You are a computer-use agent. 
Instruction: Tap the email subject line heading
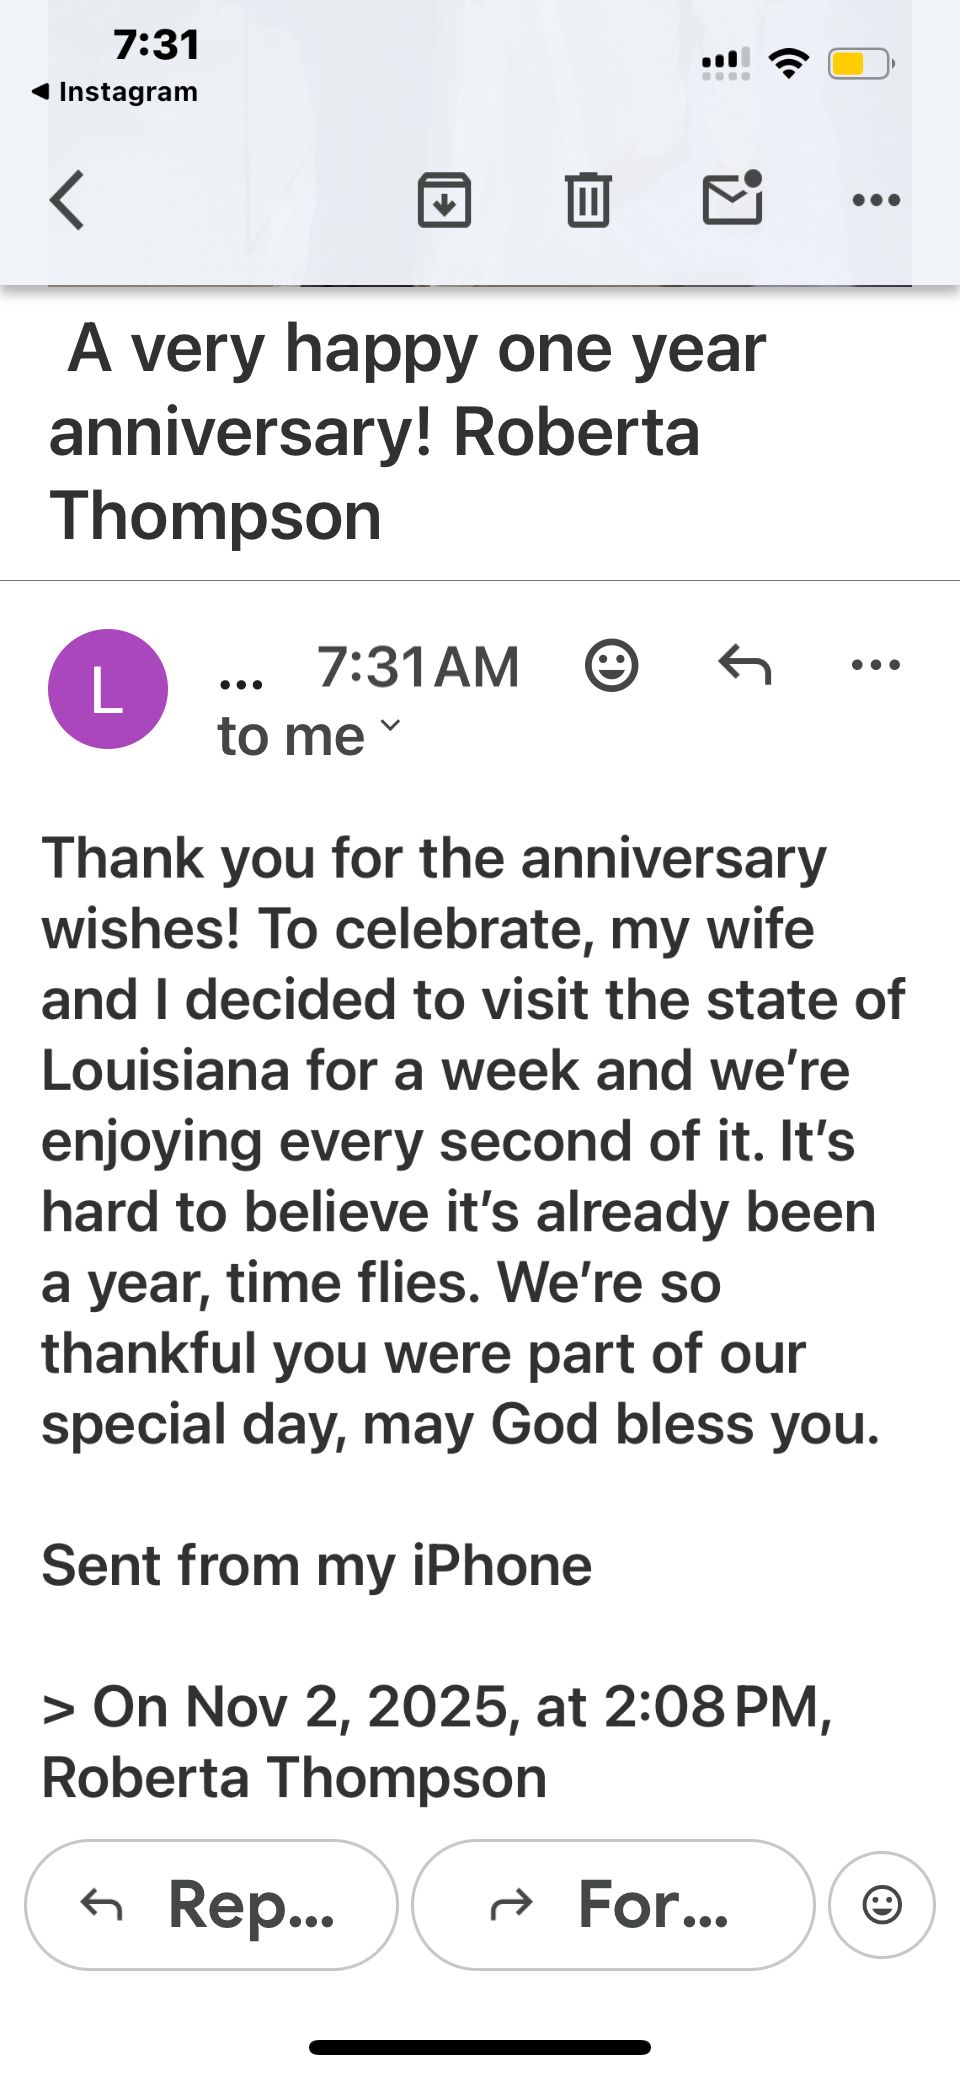coord(408,432)
